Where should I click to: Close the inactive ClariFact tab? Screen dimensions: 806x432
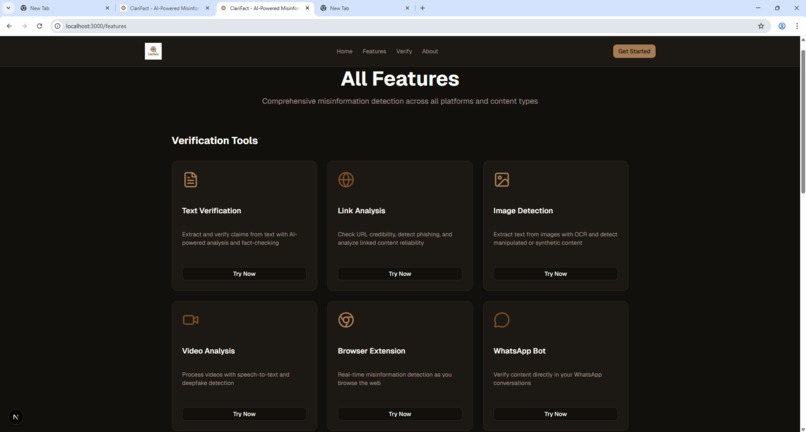[207, 8]
